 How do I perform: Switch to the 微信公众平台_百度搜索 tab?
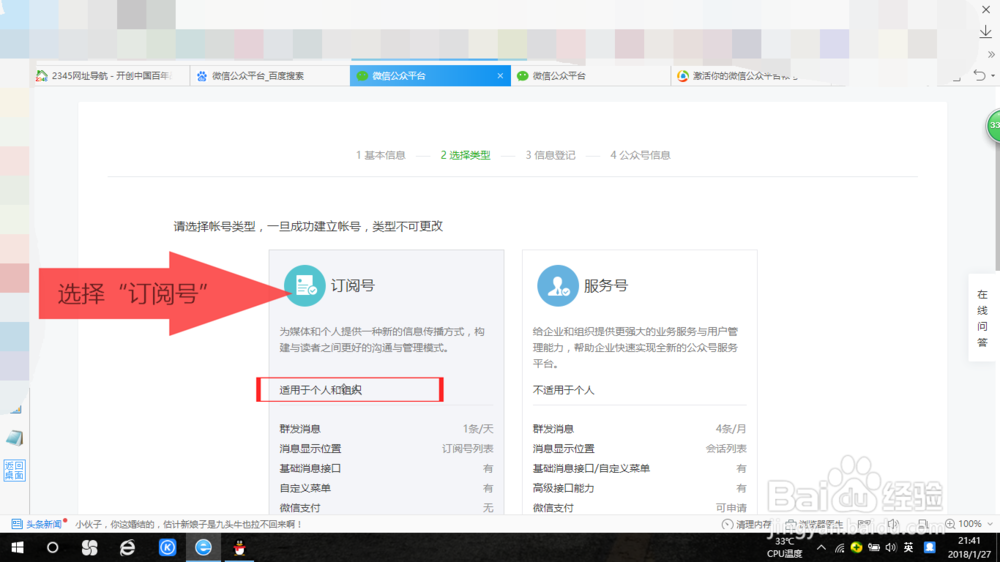coord(270,76)
